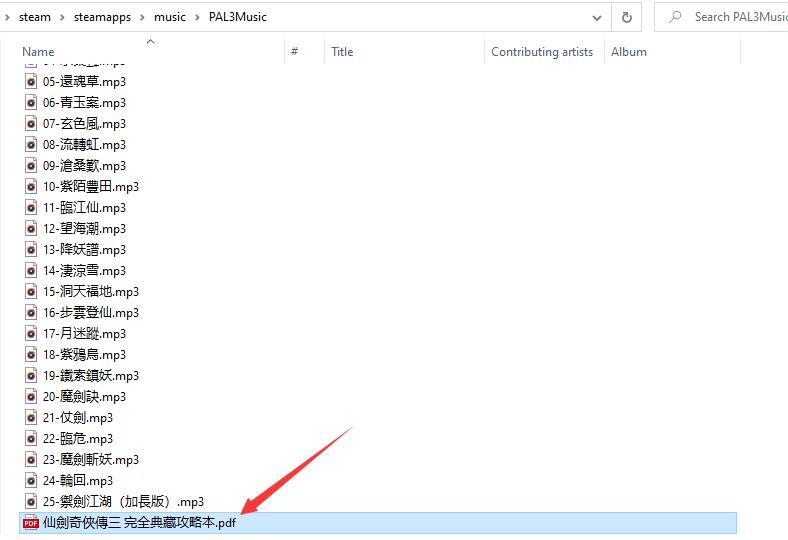Screen dimensions: 788x540
Task: Click mp3 icon of 15-洞天福地.mp3
Action: (x=31, y=291)
